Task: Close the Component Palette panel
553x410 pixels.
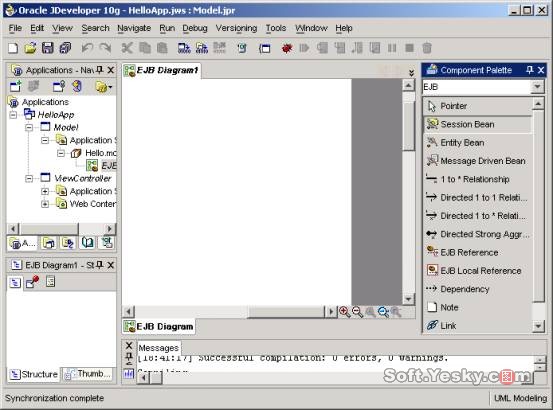Action: coord(541,70)
